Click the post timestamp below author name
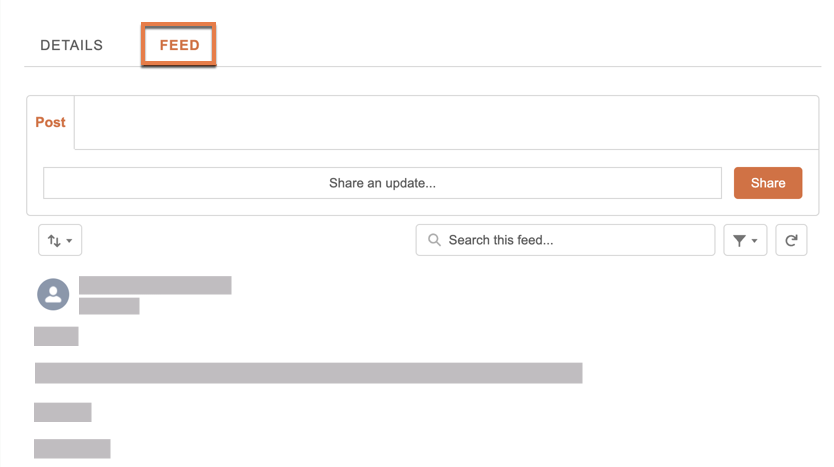Screen dimensions: 834x467 (109, 306)
